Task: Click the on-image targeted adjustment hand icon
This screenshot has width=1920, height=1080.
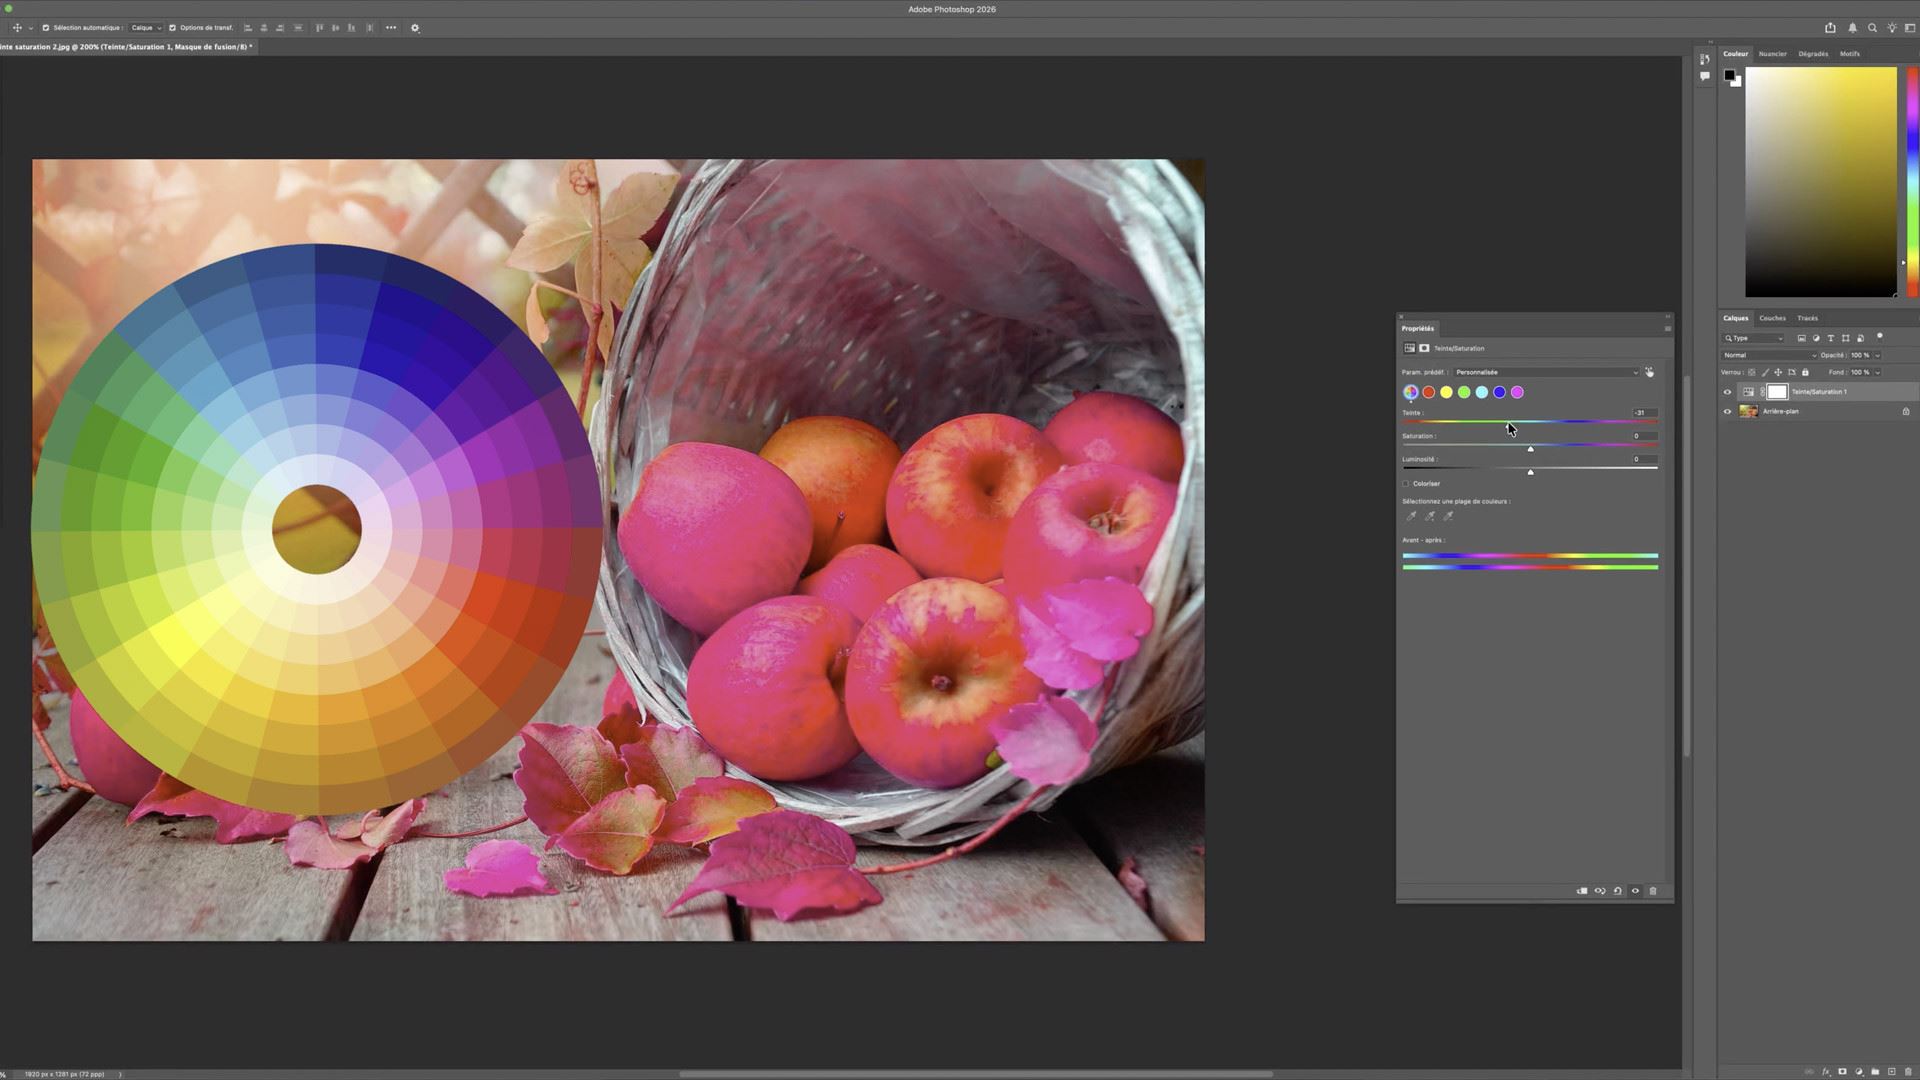Action: (x=1649, y=372)
